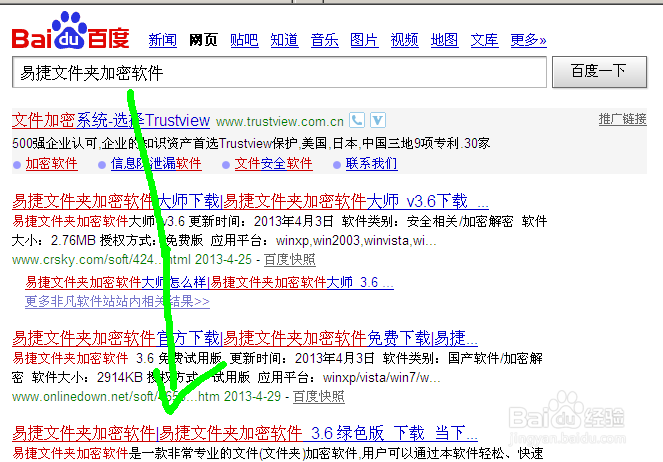663x462 pixels.
Task: Click the V verification icon beside the Trustview URL
Action: [378, 120]
